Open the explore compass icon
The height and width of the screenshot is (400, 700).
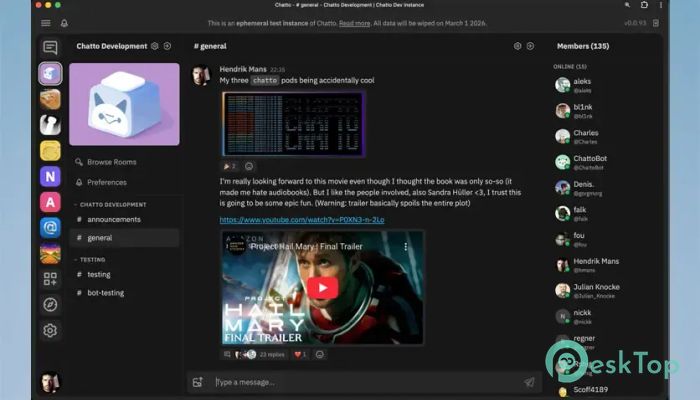click(x=50, y=305)
